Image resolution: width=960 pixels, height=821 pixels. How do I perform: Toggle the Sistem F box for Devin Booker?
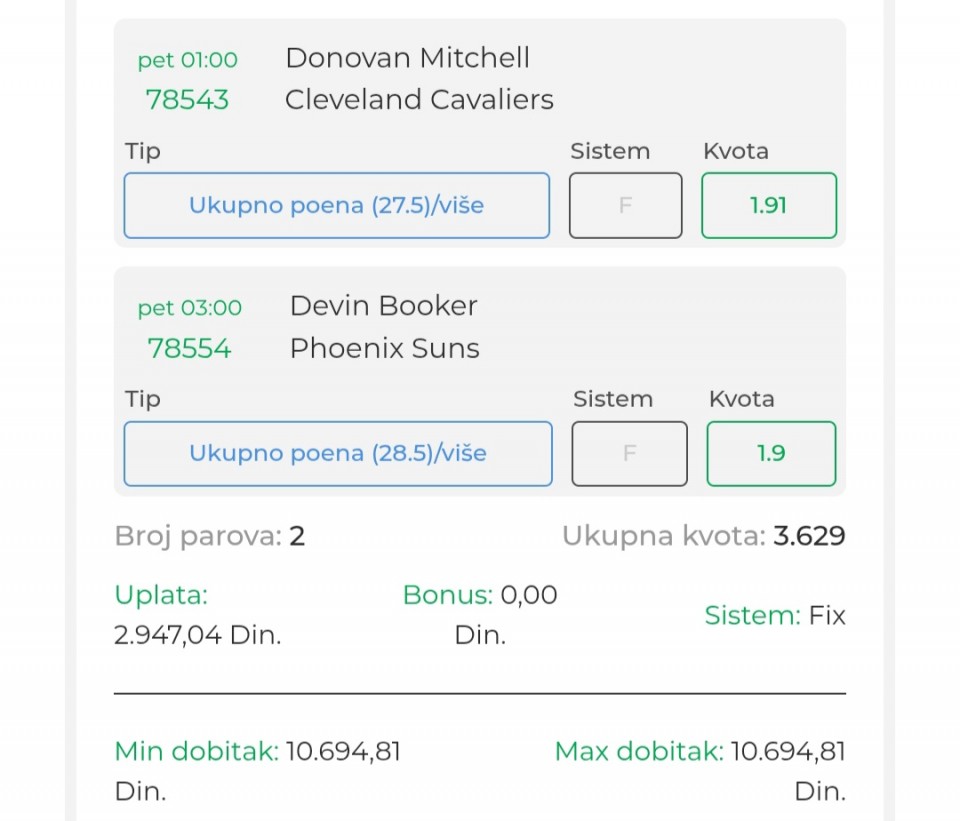[629, 454]
